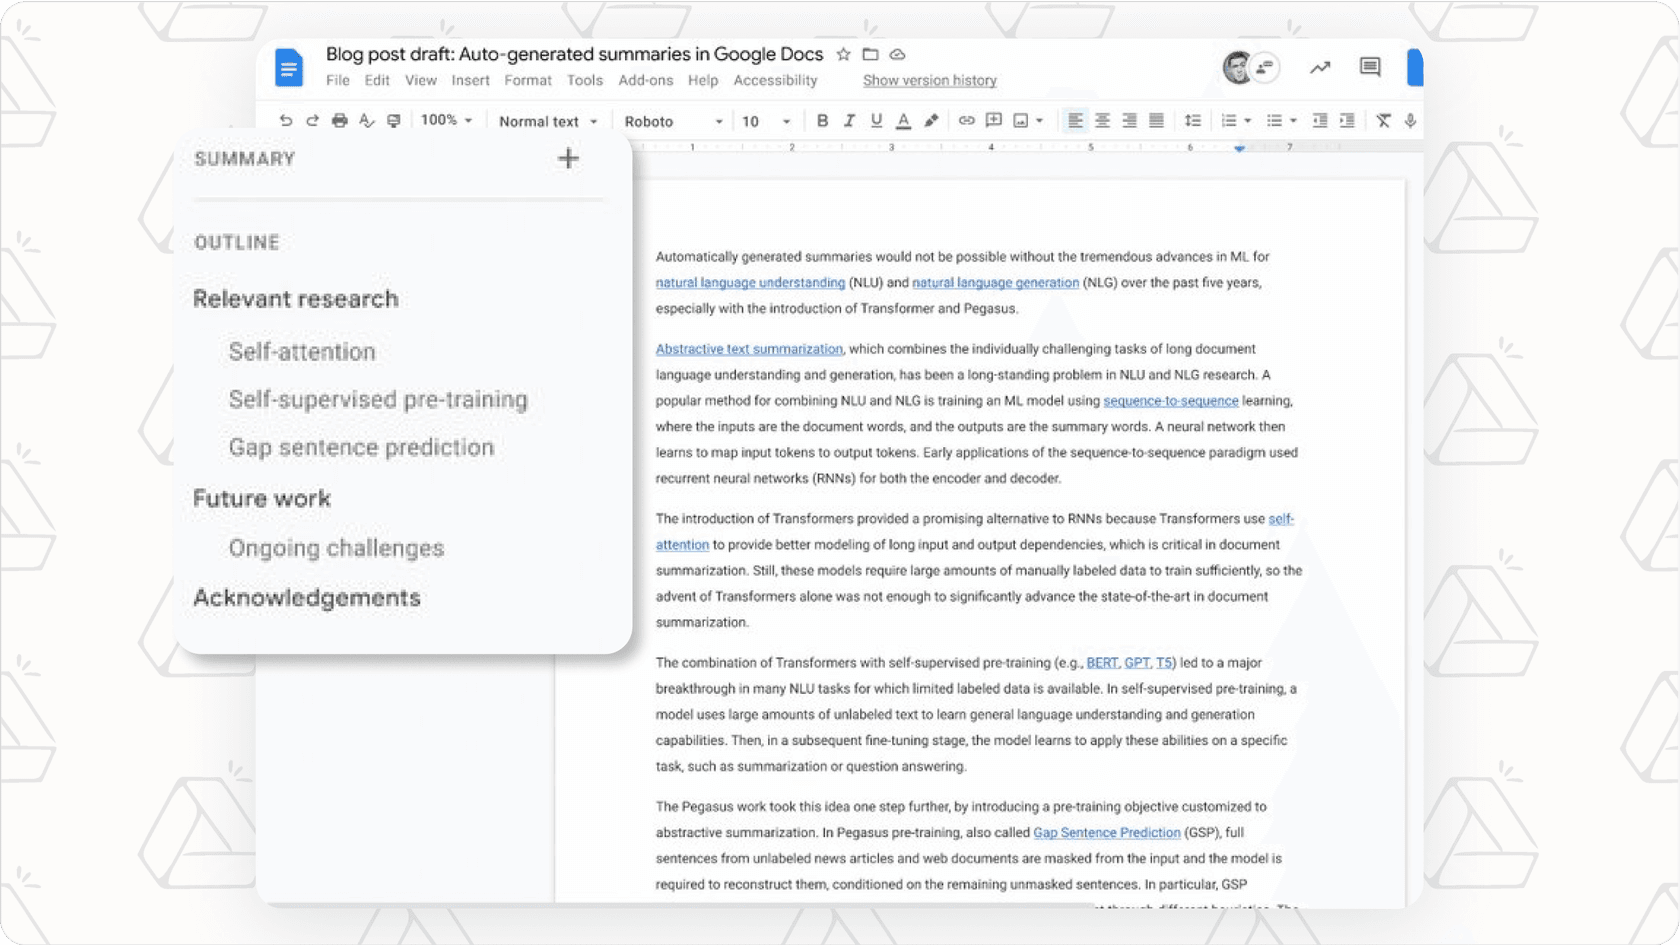Image resolution: width=1680 pixels, height=945 pixels.
Task: Open all comments panel
Action: click(x=1369, y=67)
